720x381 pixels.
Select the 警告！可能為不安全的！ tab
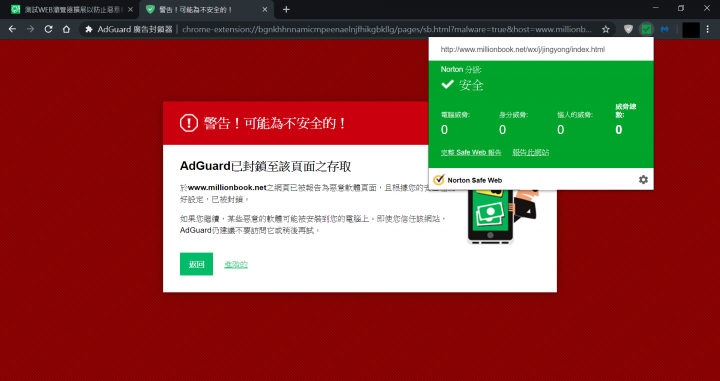pyautogui.click(x=207, y=10)
